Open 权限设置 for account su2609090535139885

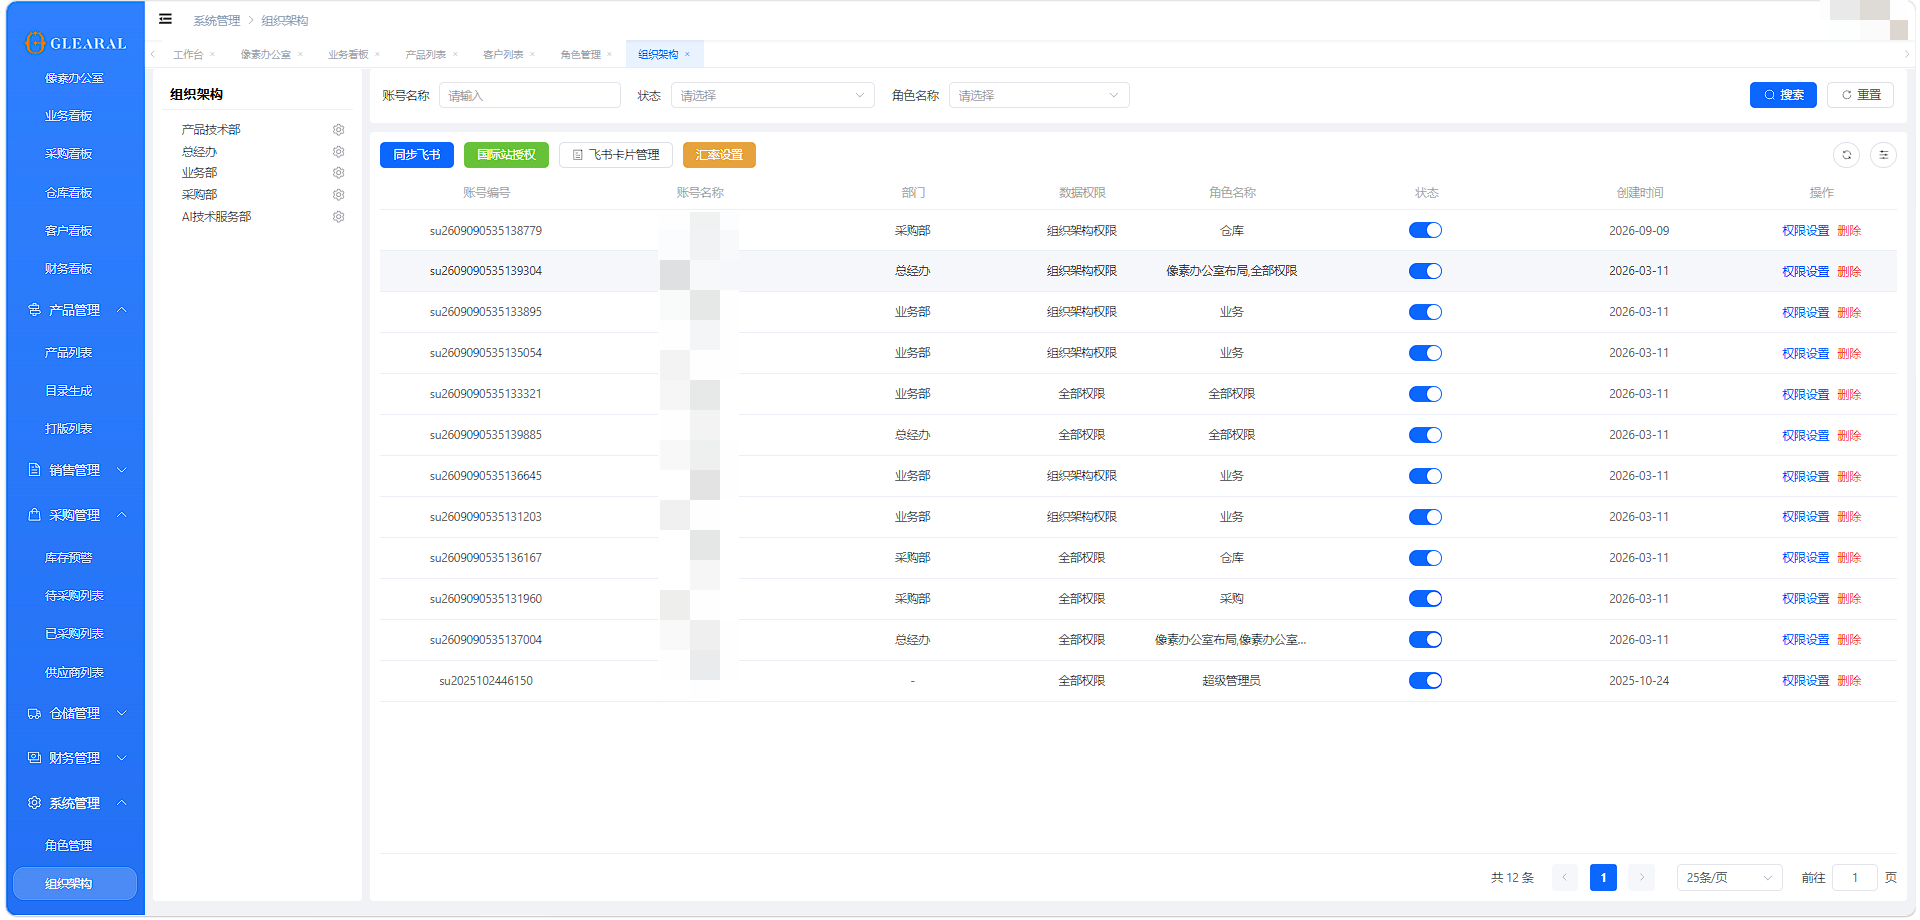tap(1805, 436)
